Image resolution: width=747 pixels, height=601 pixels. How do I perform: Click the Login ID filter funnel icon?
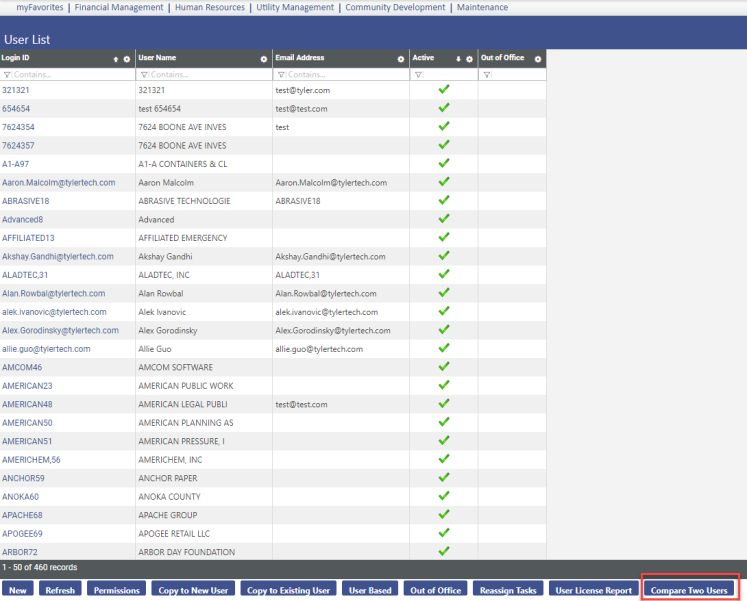pyautogui.click(x=7, y=75)
